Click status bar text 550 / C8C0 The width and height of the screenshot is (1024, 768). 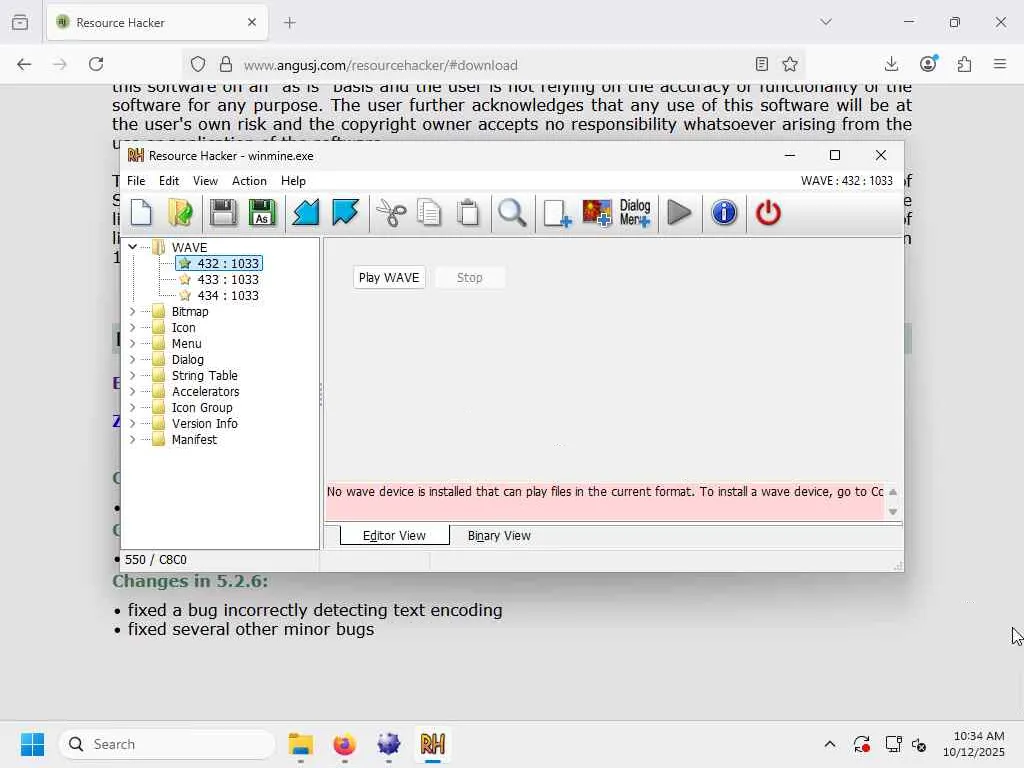pyautogui.click(x=155, y=560)
